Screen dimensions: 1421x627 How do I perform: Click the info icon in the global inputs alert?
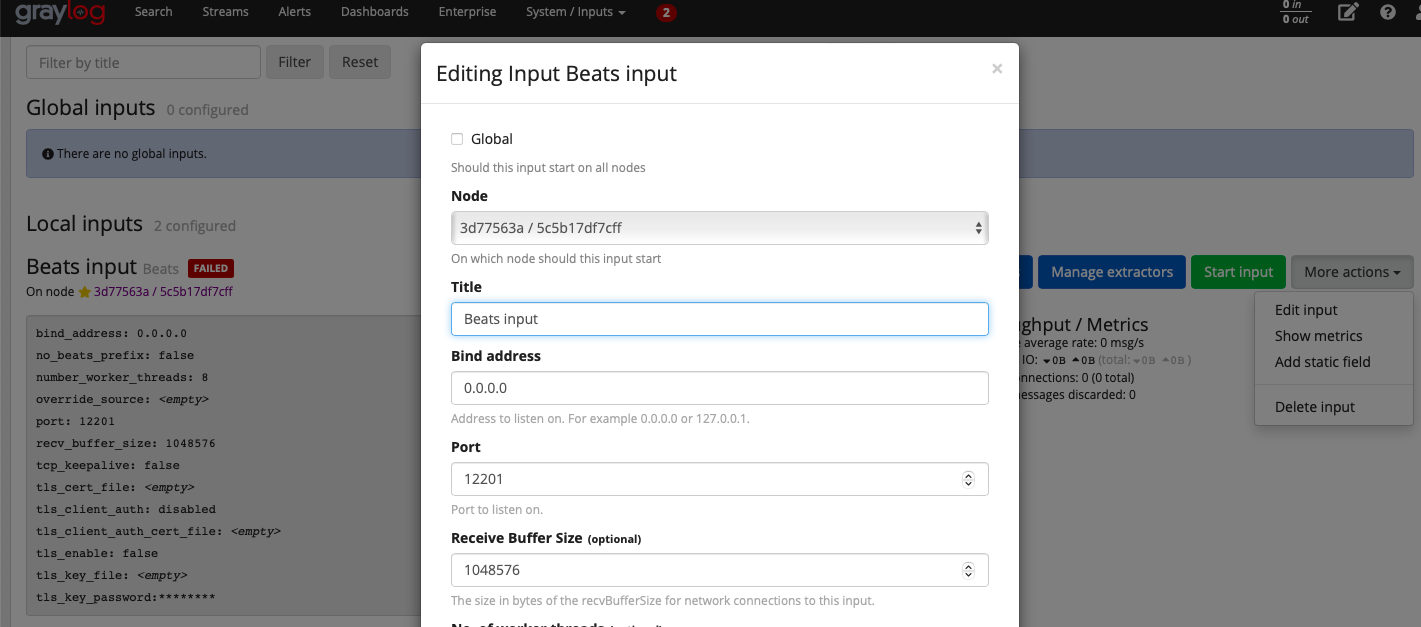point(48,153)
